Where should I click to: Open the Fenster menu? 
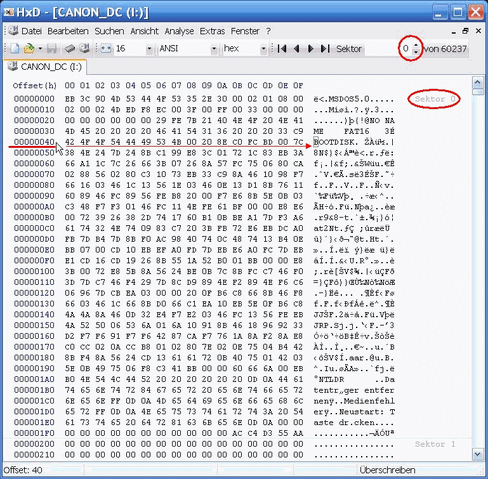pyautogui.click(x=245, y=31)
